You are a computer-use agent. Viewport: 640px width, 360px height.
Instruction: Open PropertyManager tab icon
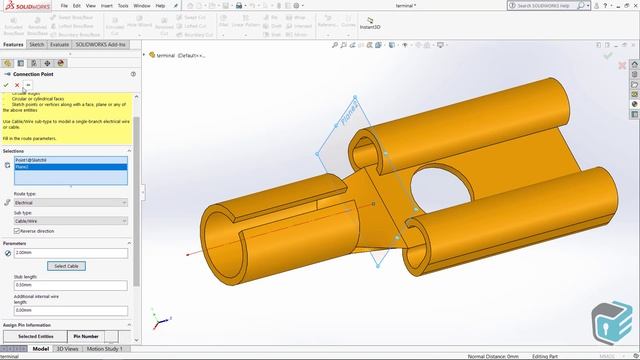[x=20, y=63]
